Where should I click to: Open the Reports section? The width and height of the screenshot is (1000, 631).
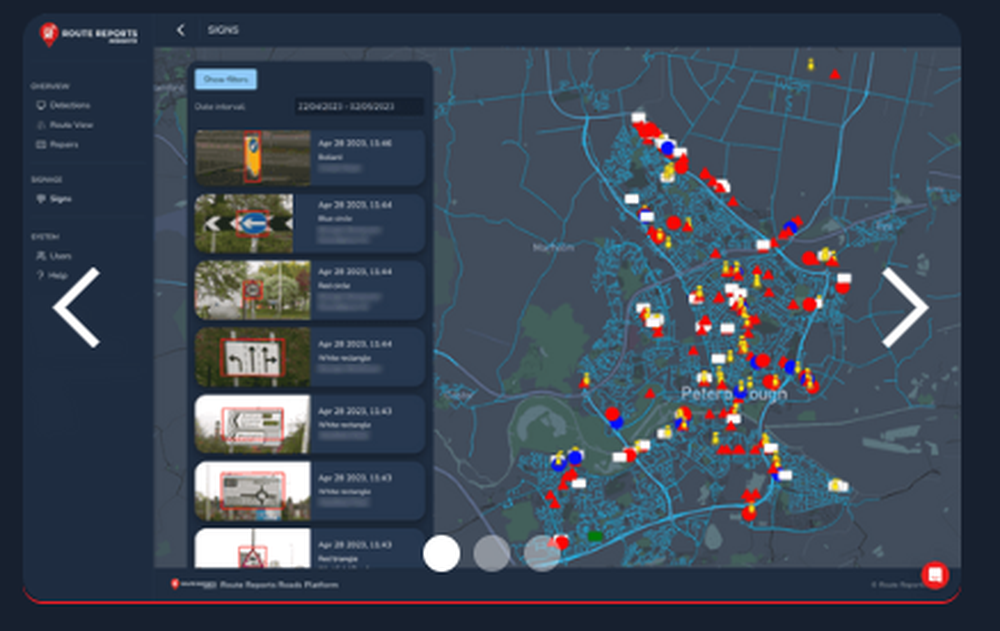pos(66,145)
